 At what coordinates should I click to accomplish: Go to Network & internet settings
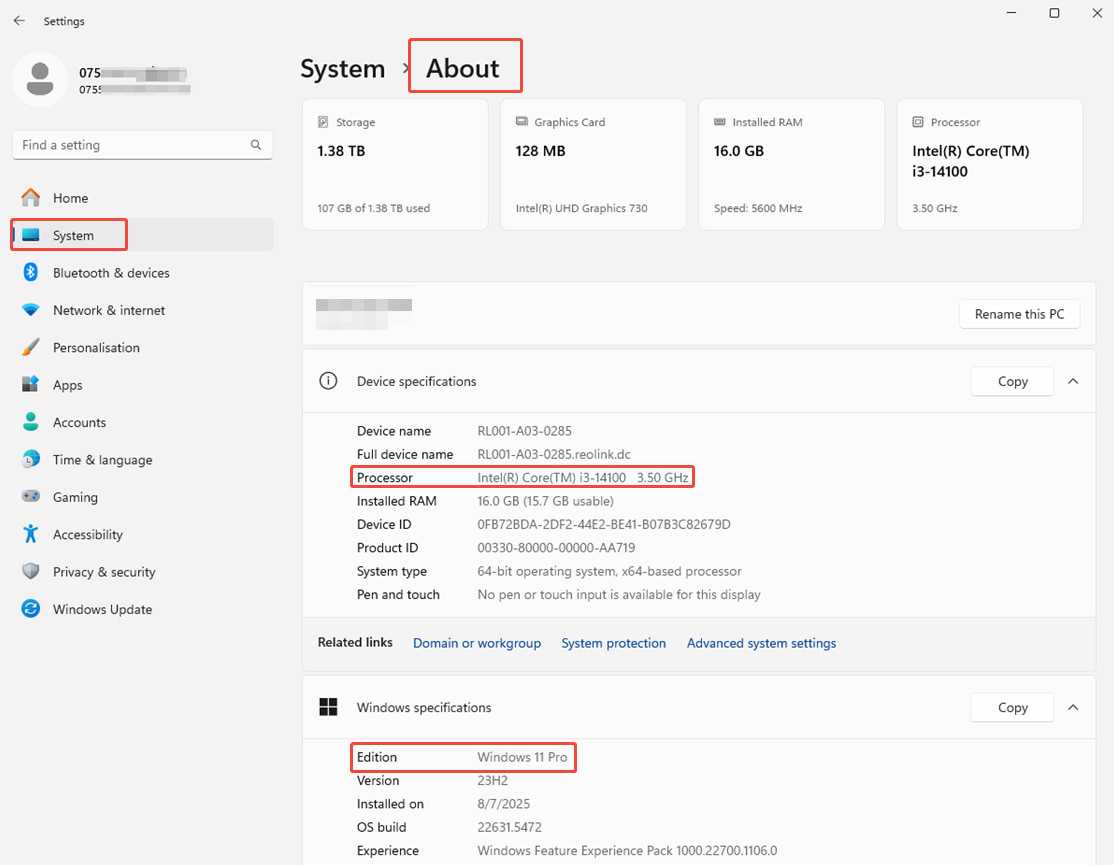coord(142,310)
